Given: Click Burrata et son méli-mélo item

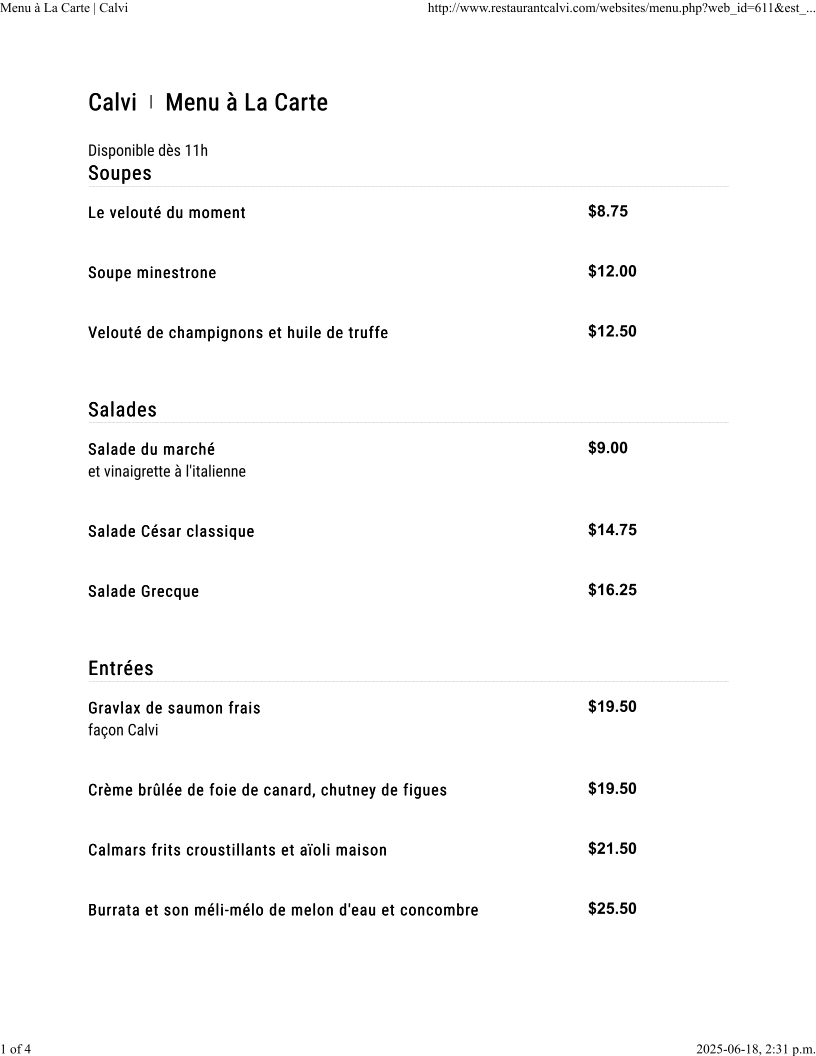Looking at the screenshot, I should [283, 910].
